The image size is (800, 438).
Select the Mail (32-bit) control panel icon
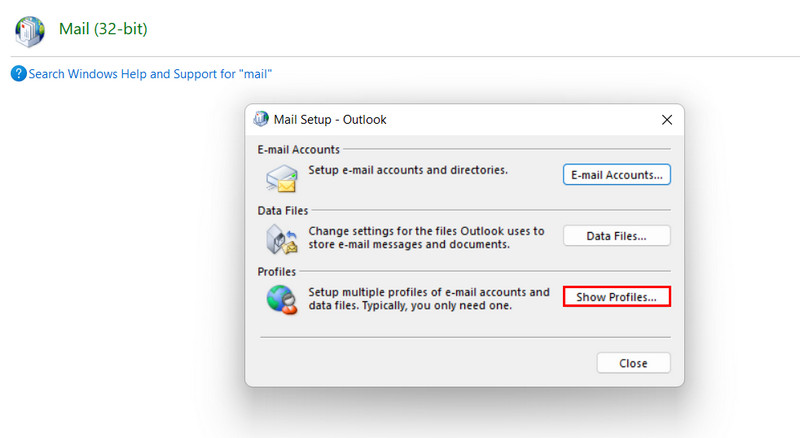coord(30,31)
